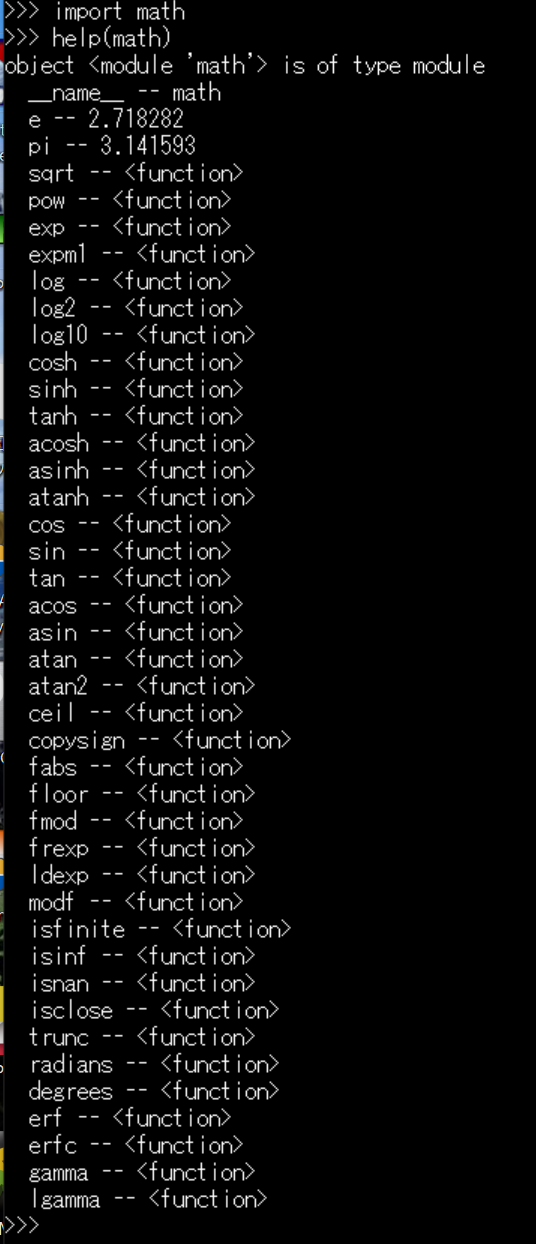The height and width of the screenshot is (1244, 536).
Task: Select the 'isclose' function line
Action: pos(154,1011)
